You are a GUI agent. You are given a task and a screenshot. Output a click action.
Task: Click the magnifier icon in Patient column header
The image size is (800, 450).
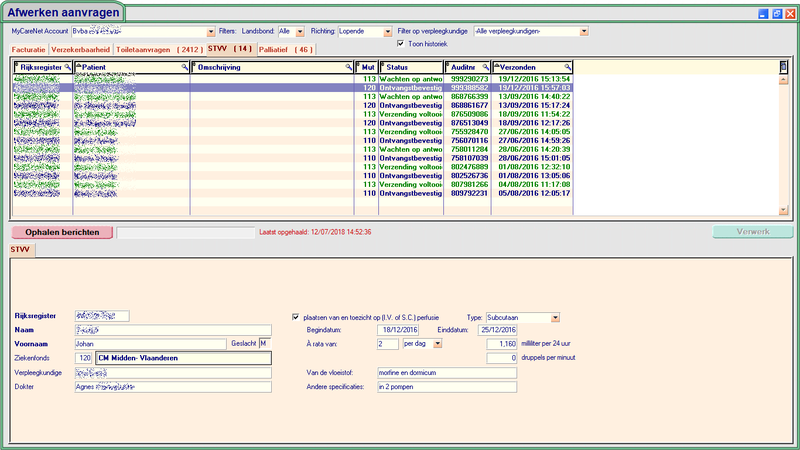click(x=185, y=66)
